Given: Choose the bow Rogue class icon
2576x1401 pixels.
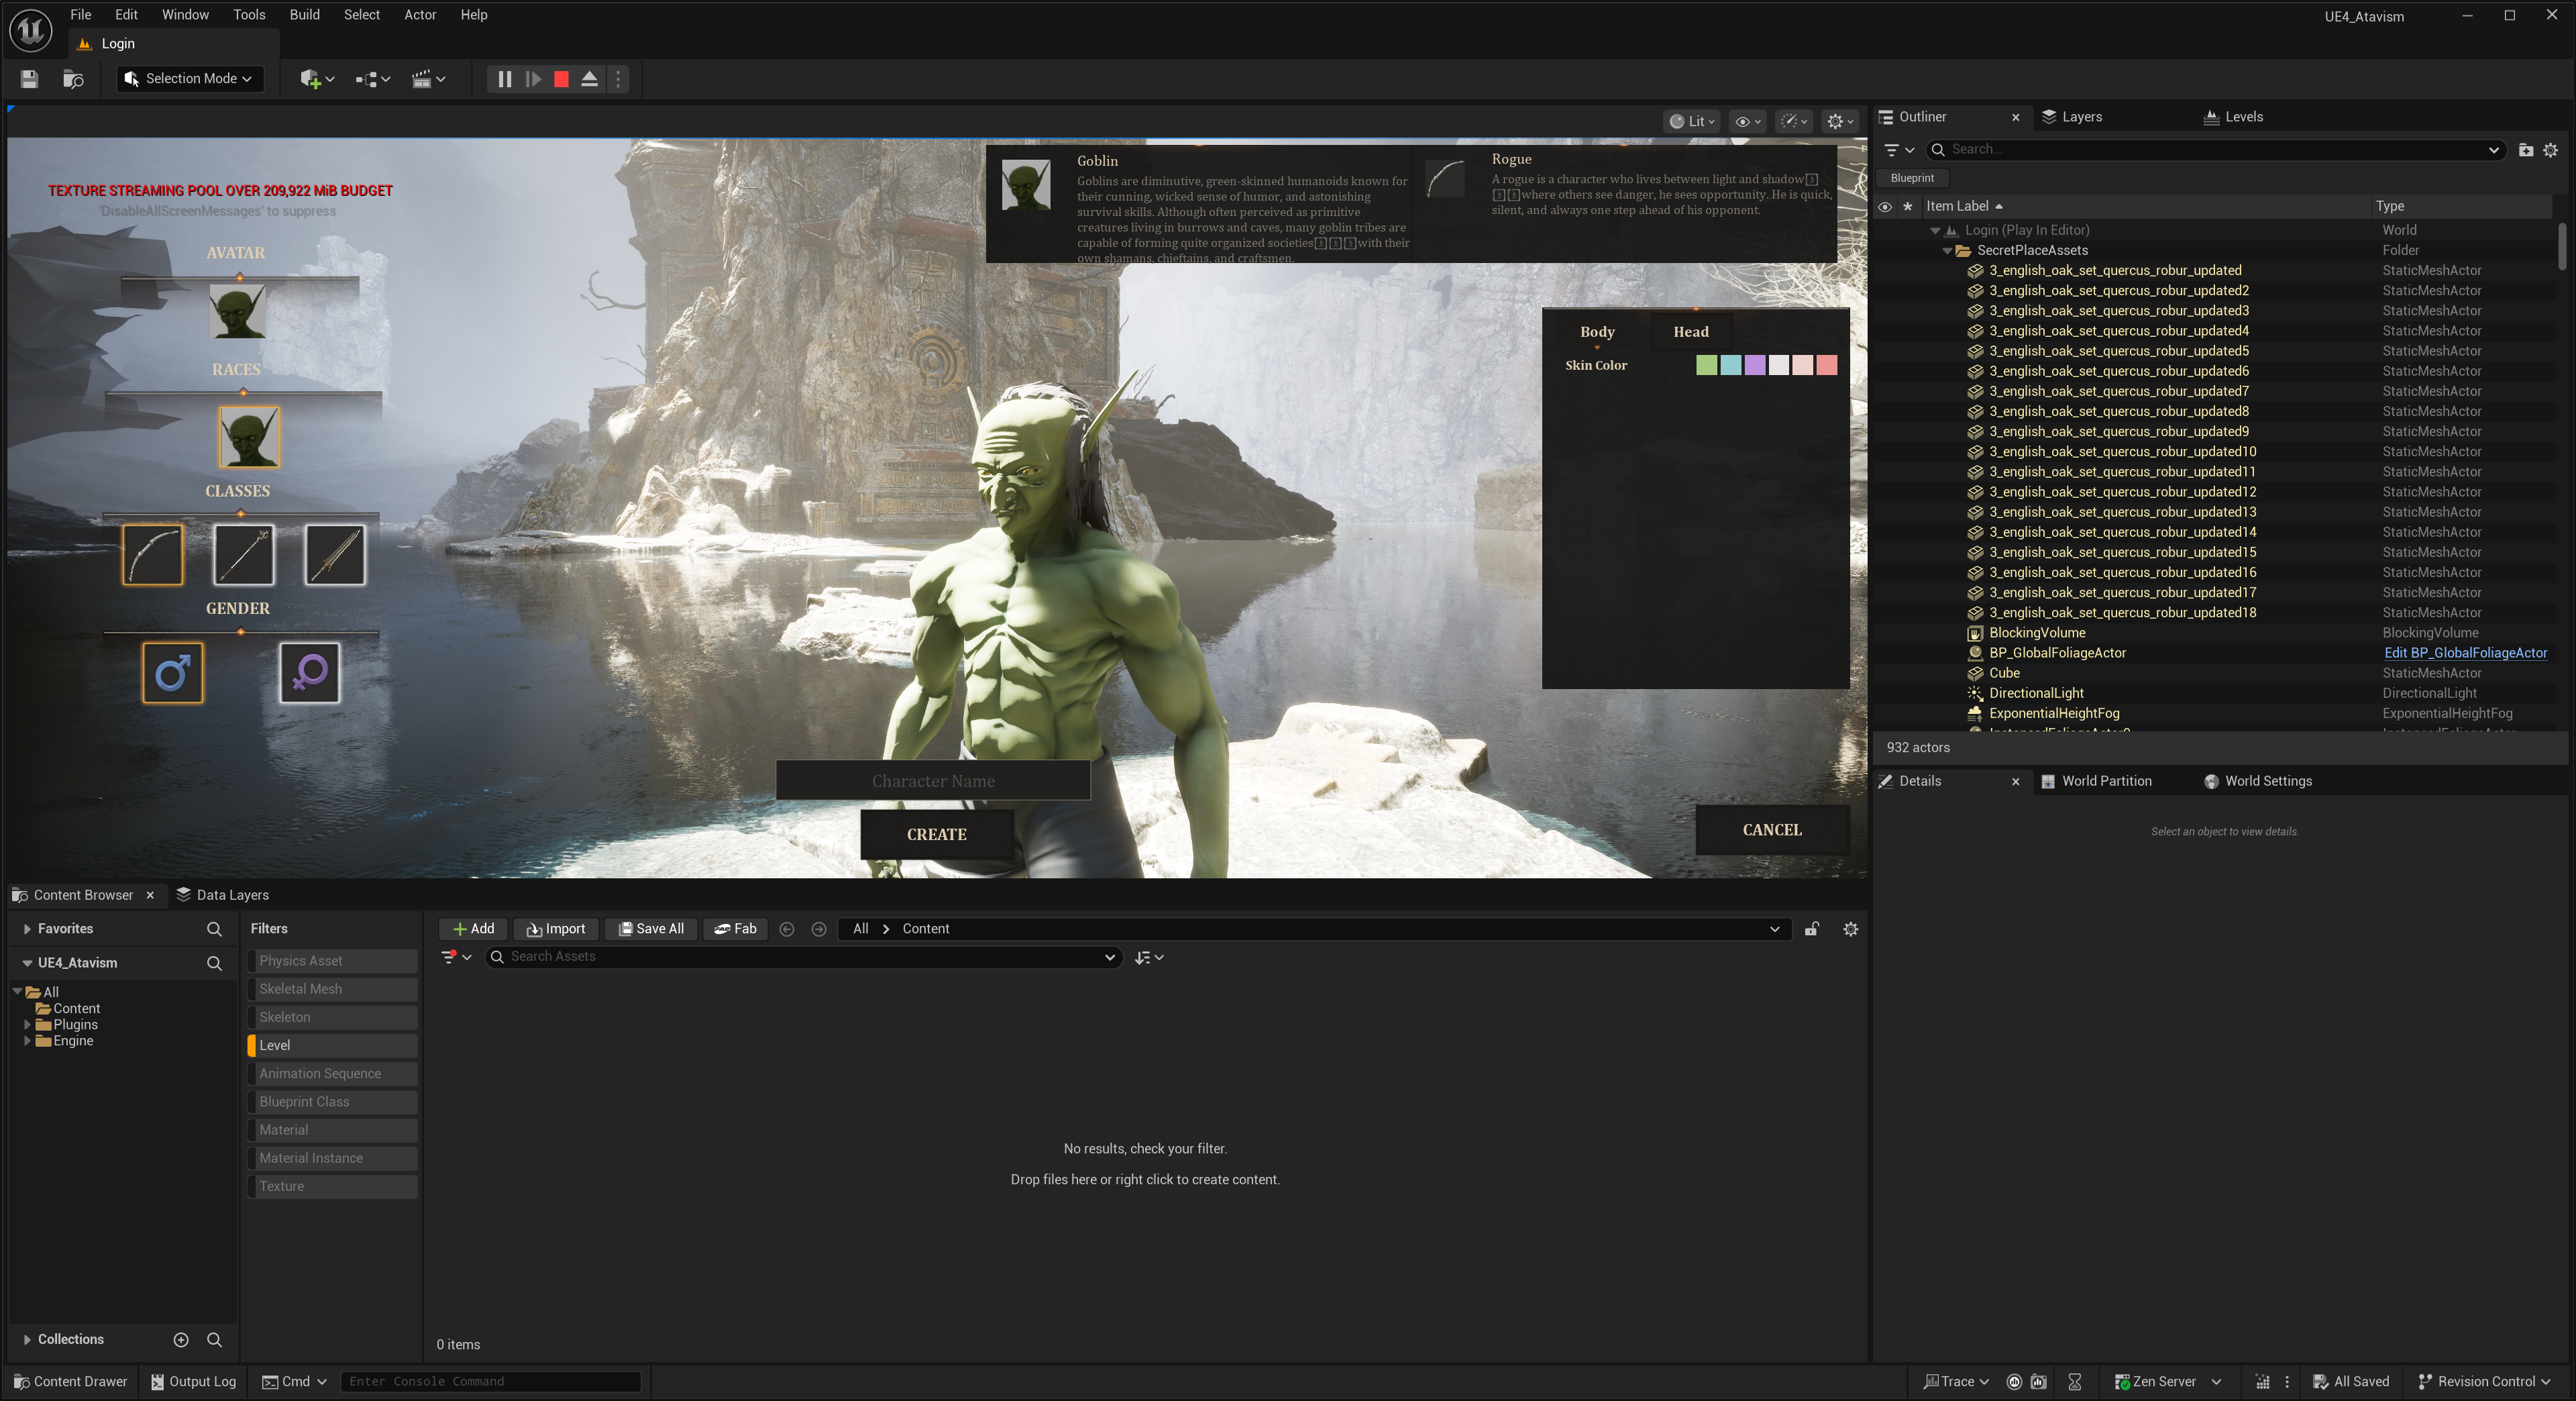Looking at the screenshot, I should 153,555.
